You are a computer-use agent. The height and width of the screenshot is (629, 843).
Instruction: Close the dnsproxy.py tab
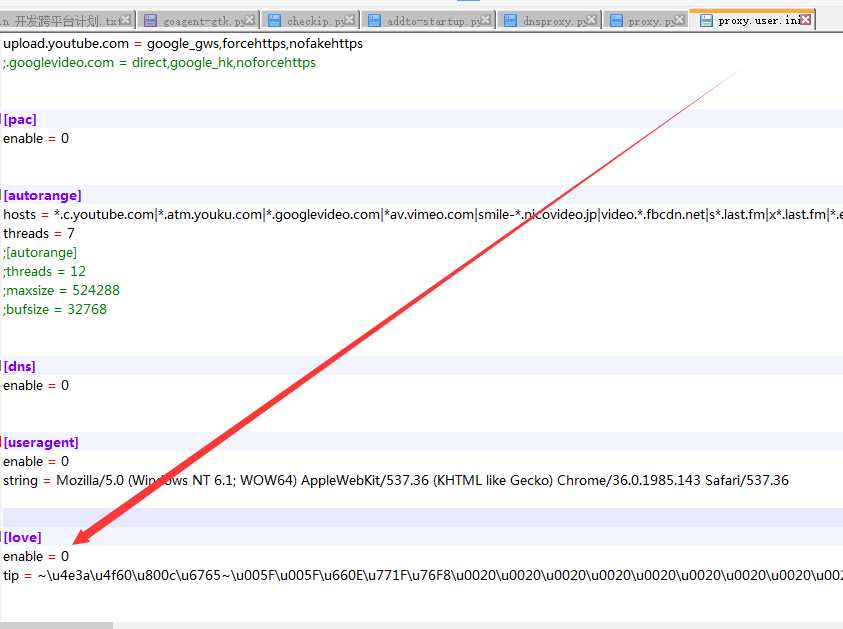(x=592, y=20)
